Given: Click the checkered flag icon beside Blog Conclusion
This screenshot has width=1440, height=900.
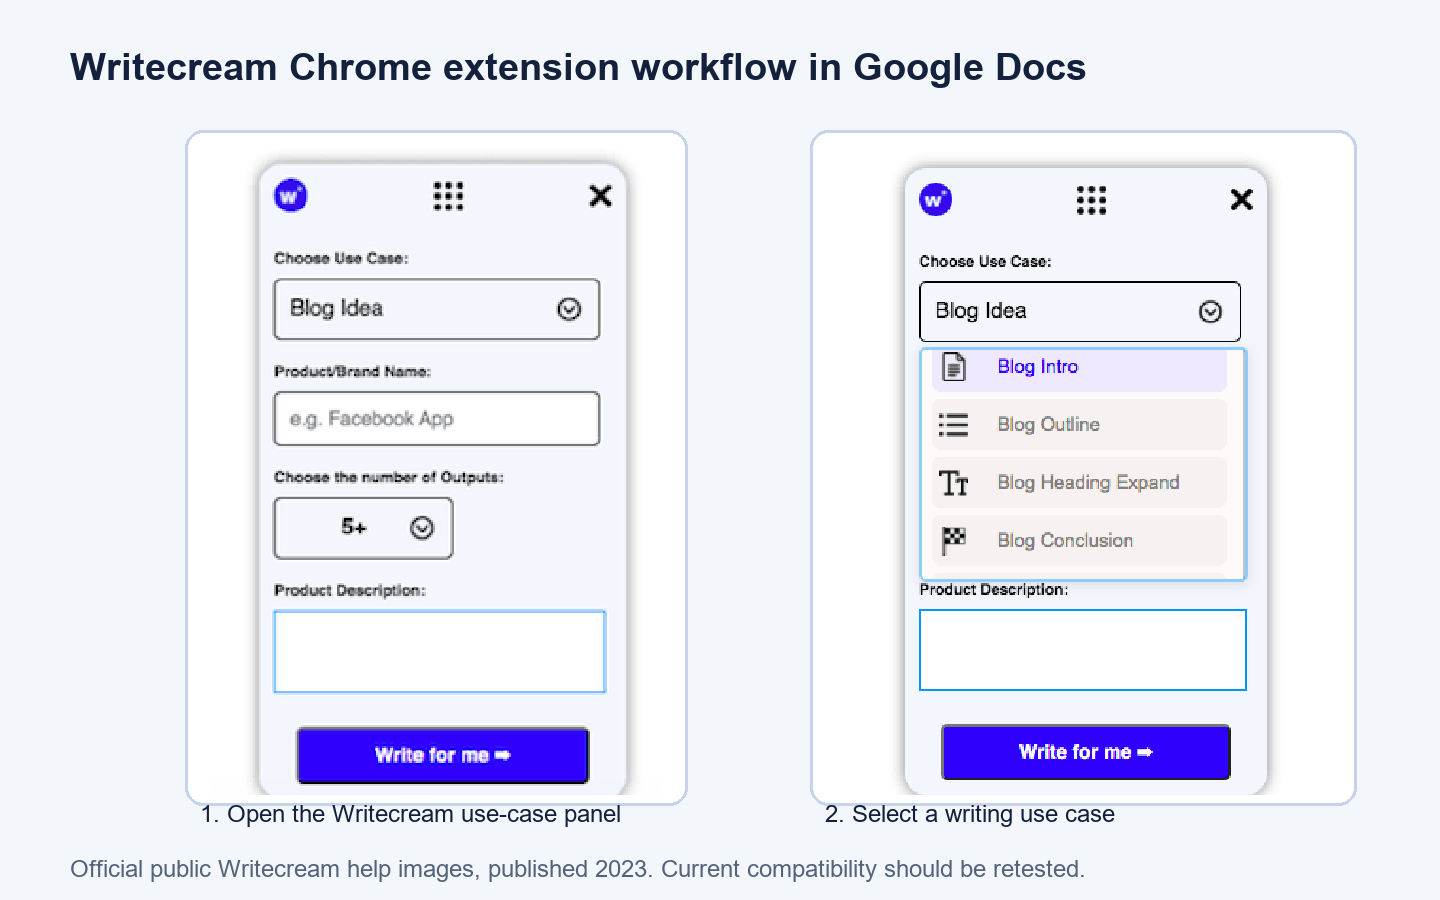Looking at the screenshot, I should 954,541.
